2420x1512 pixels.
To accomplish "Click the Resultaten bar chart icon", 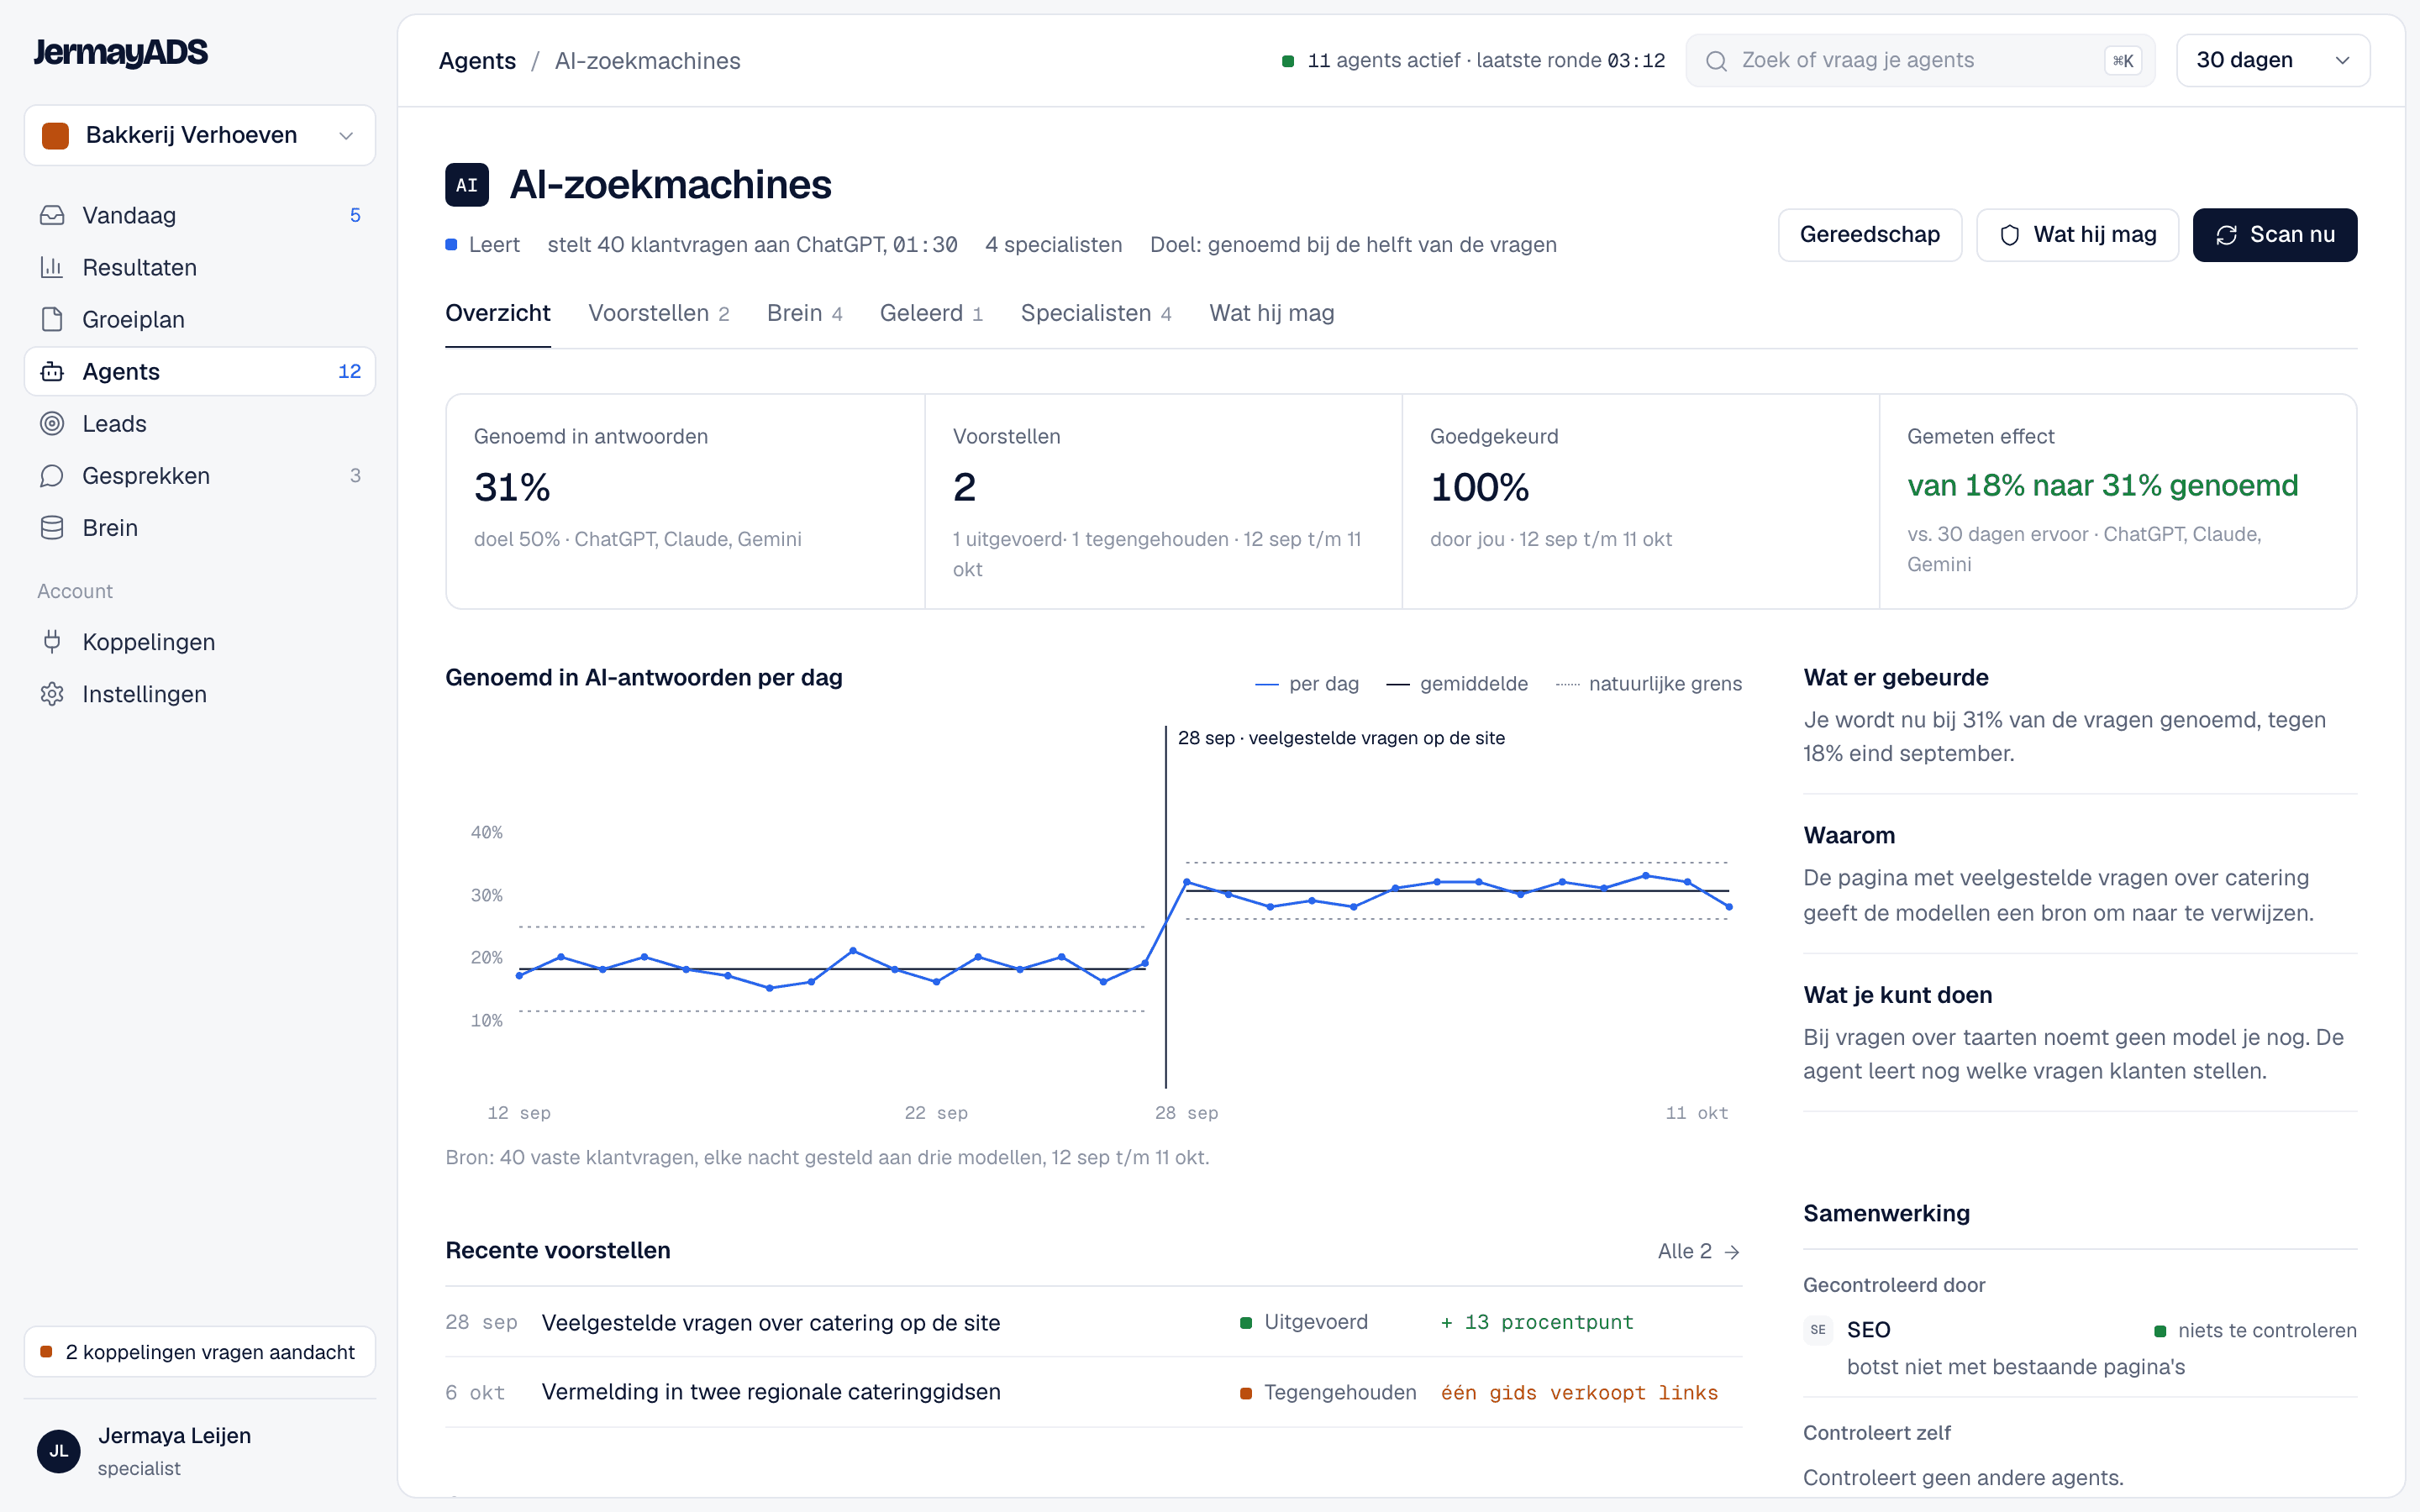I will click(52, 267).
